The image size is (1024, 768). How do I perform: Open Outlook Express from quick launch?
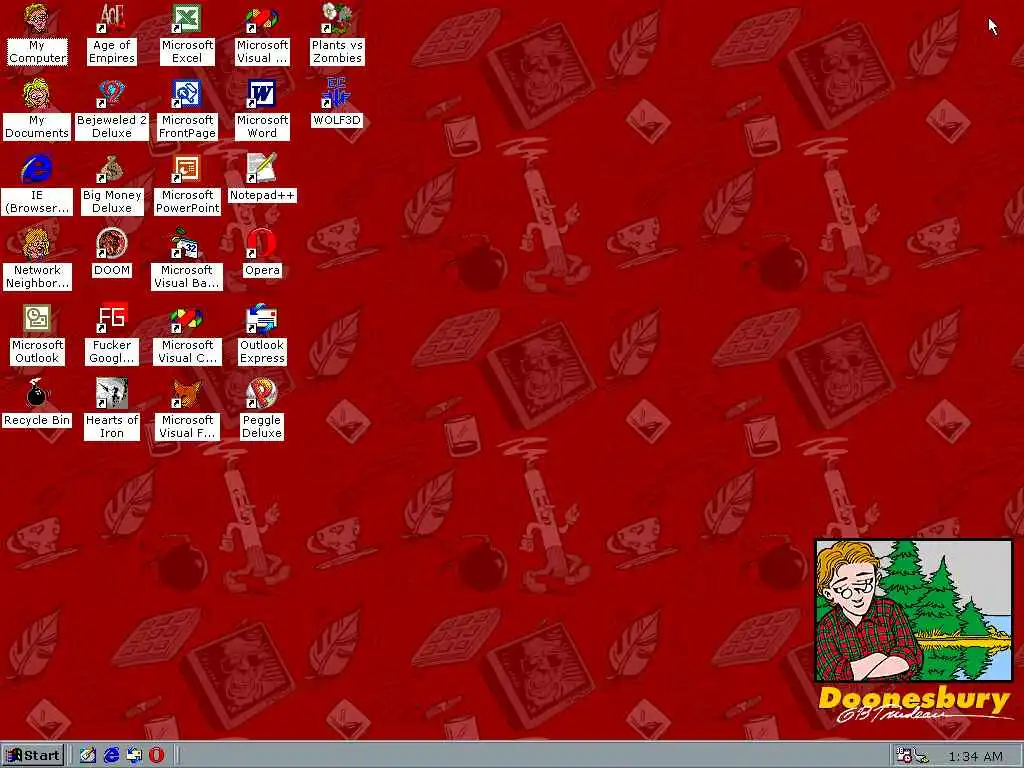(x=134, y=756)
